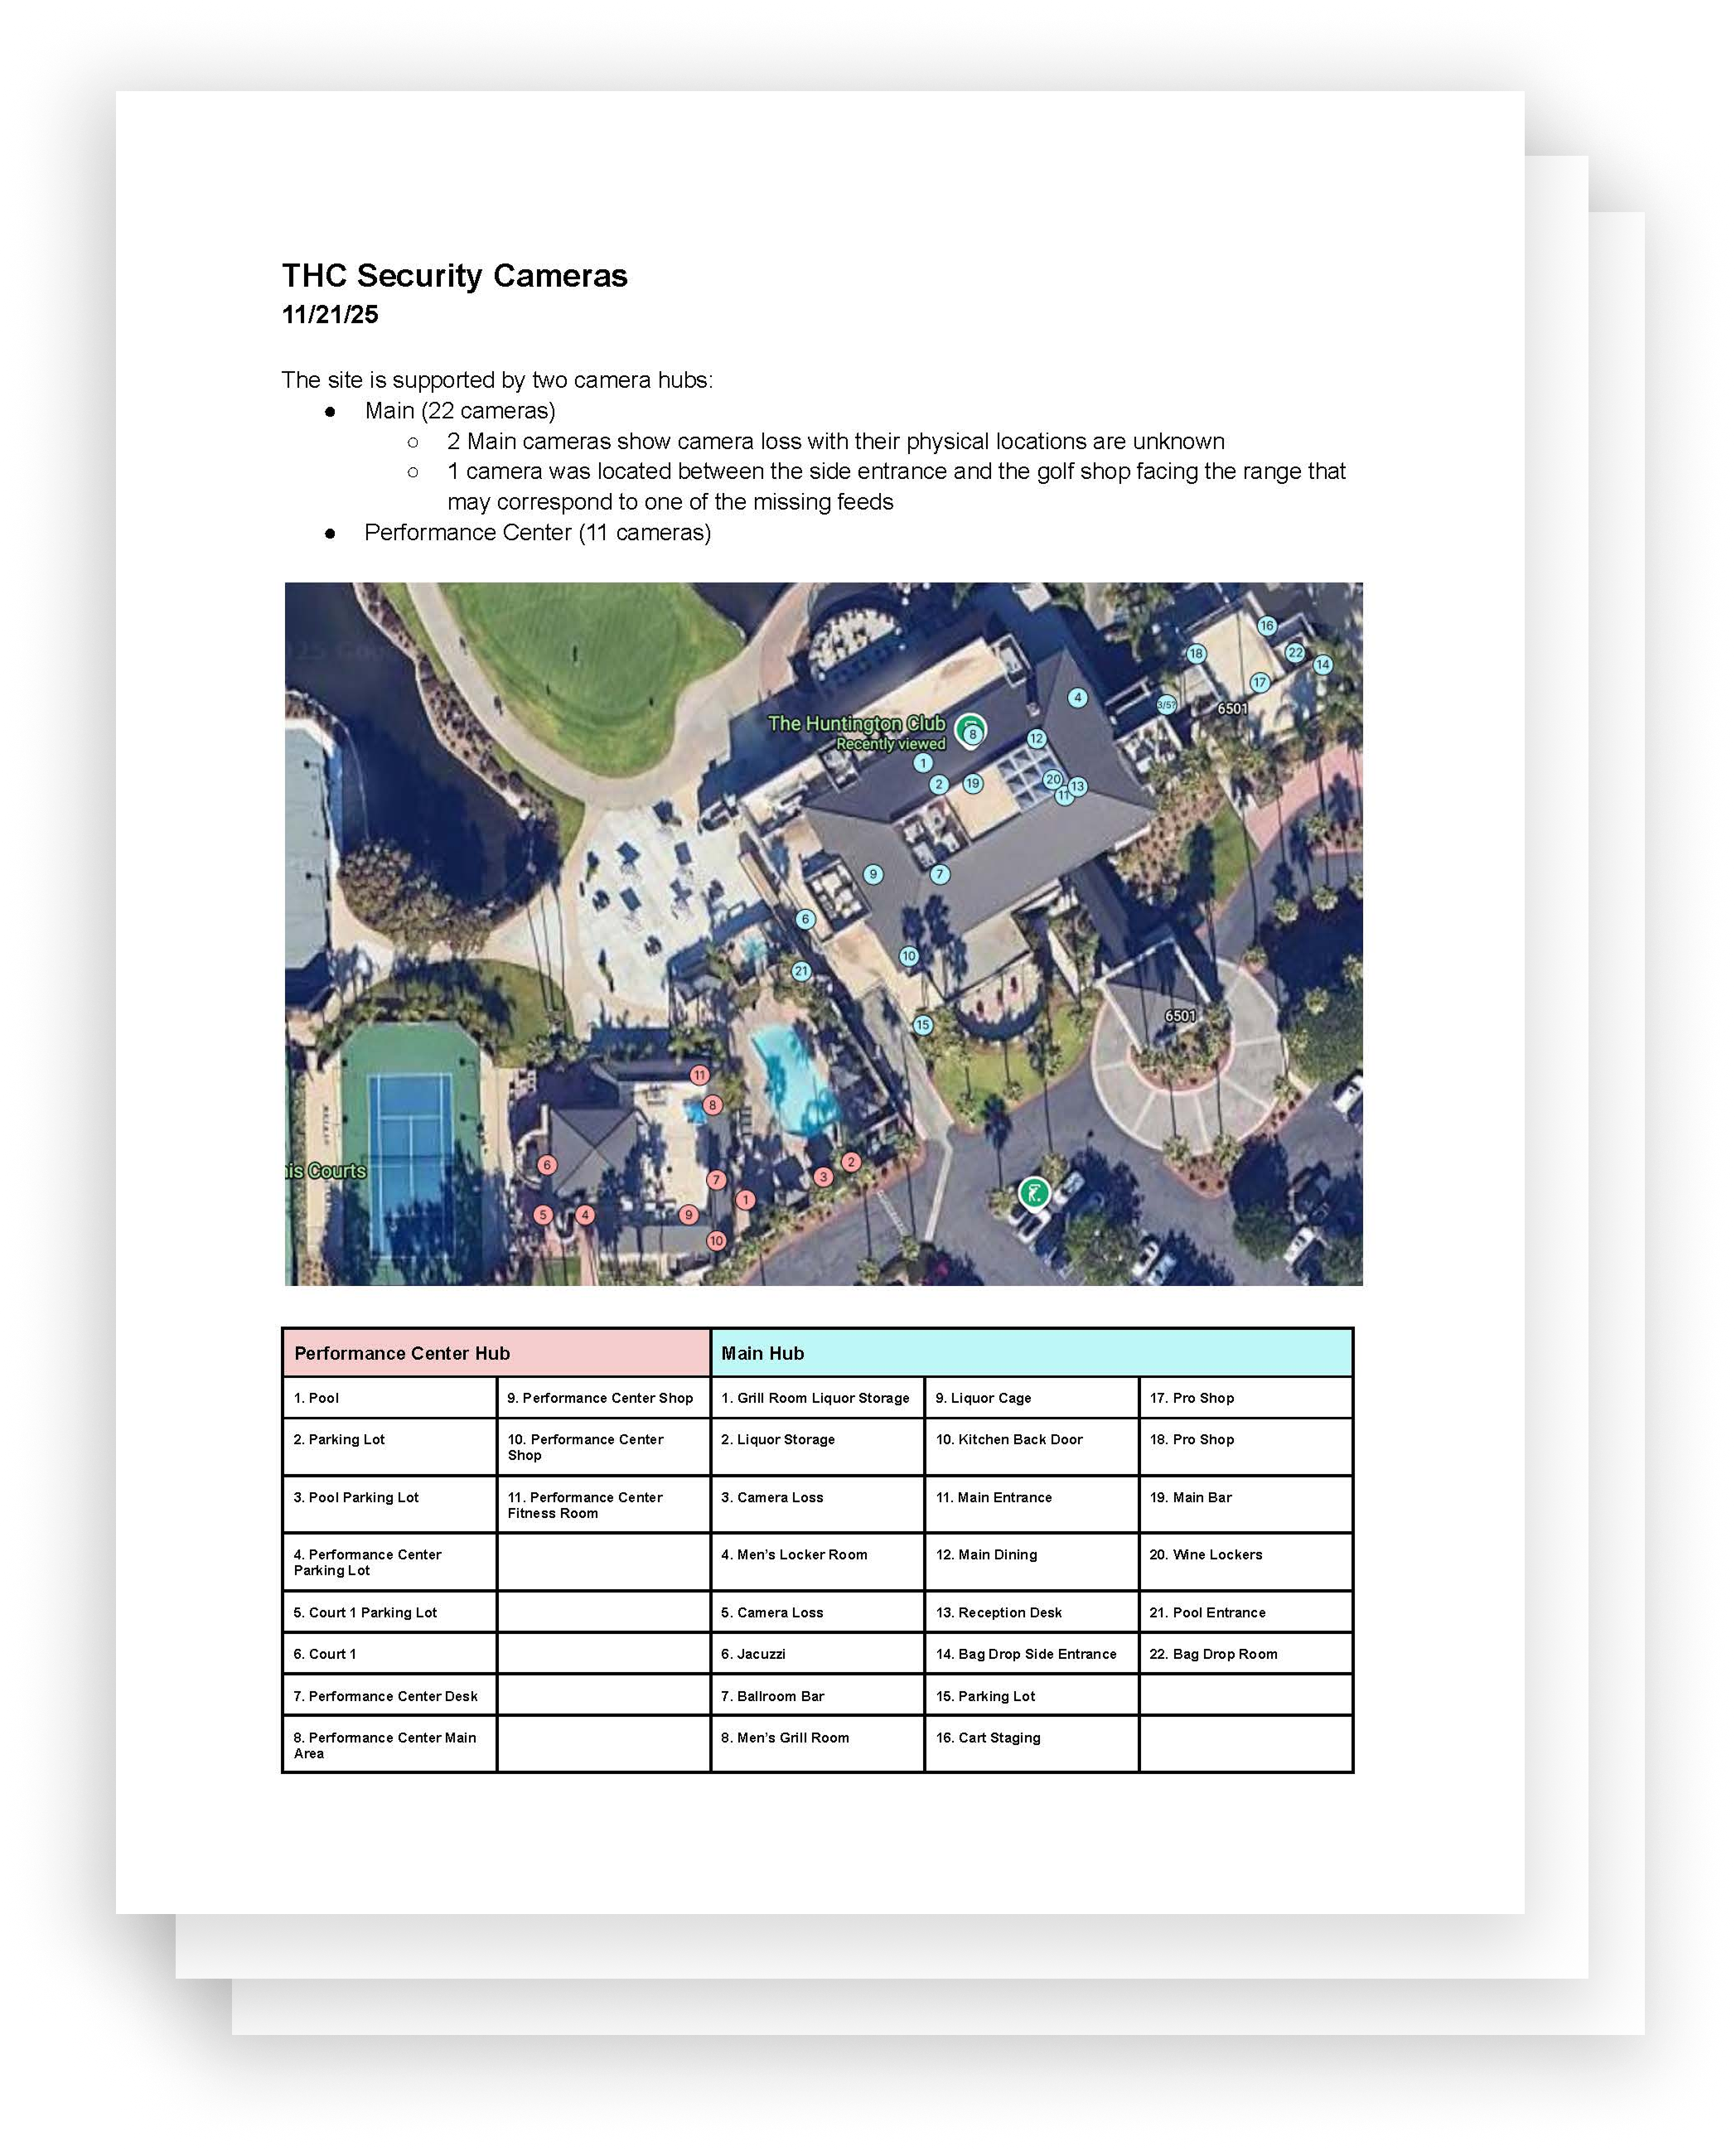Screen dimensions: 1736x2151
Task: Click red marker 6 beside tennis court
Action: pos(546,1164)
